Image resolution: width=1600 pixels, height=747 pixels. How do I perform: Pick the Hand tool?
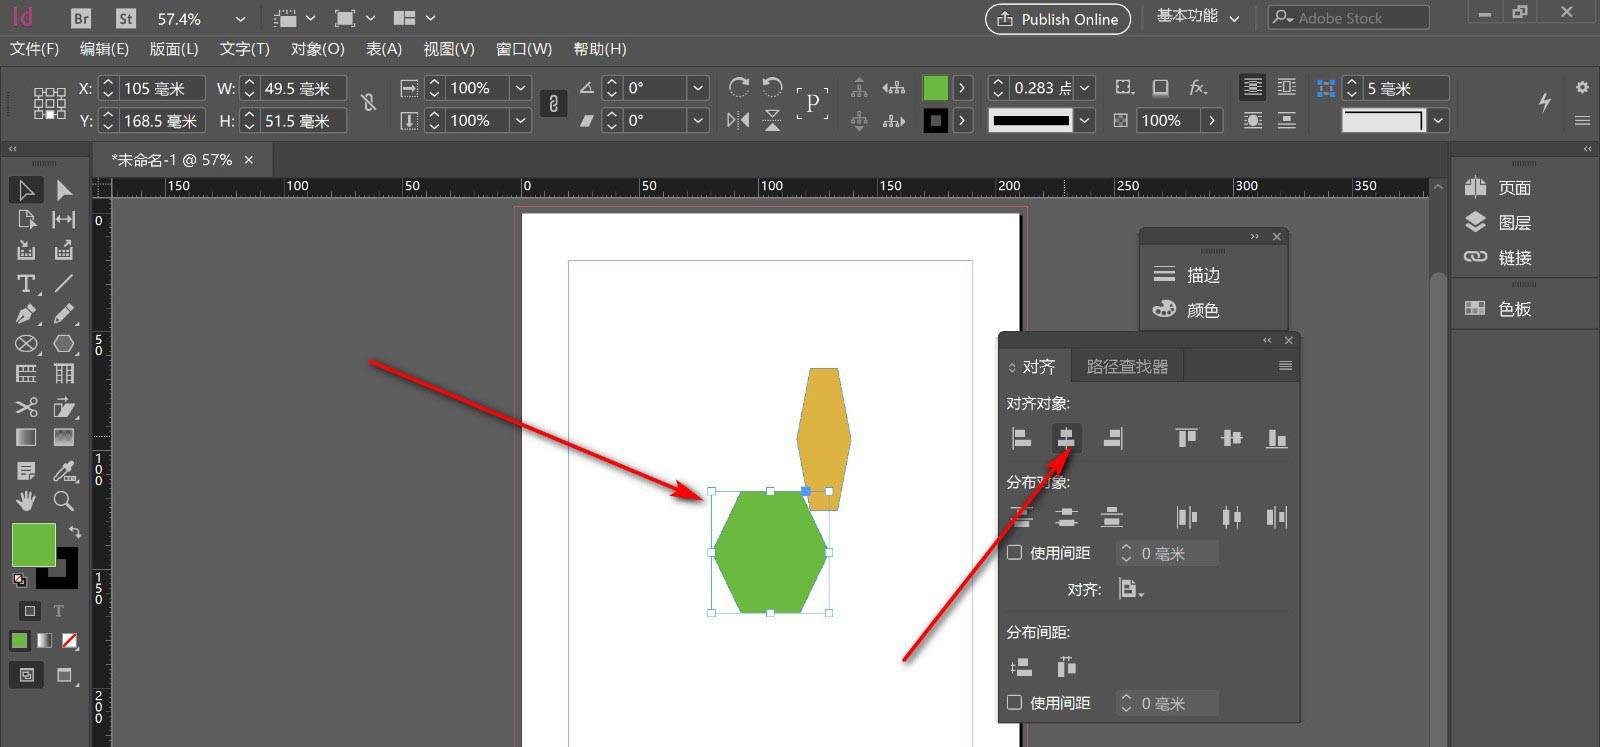pos(26,500)
